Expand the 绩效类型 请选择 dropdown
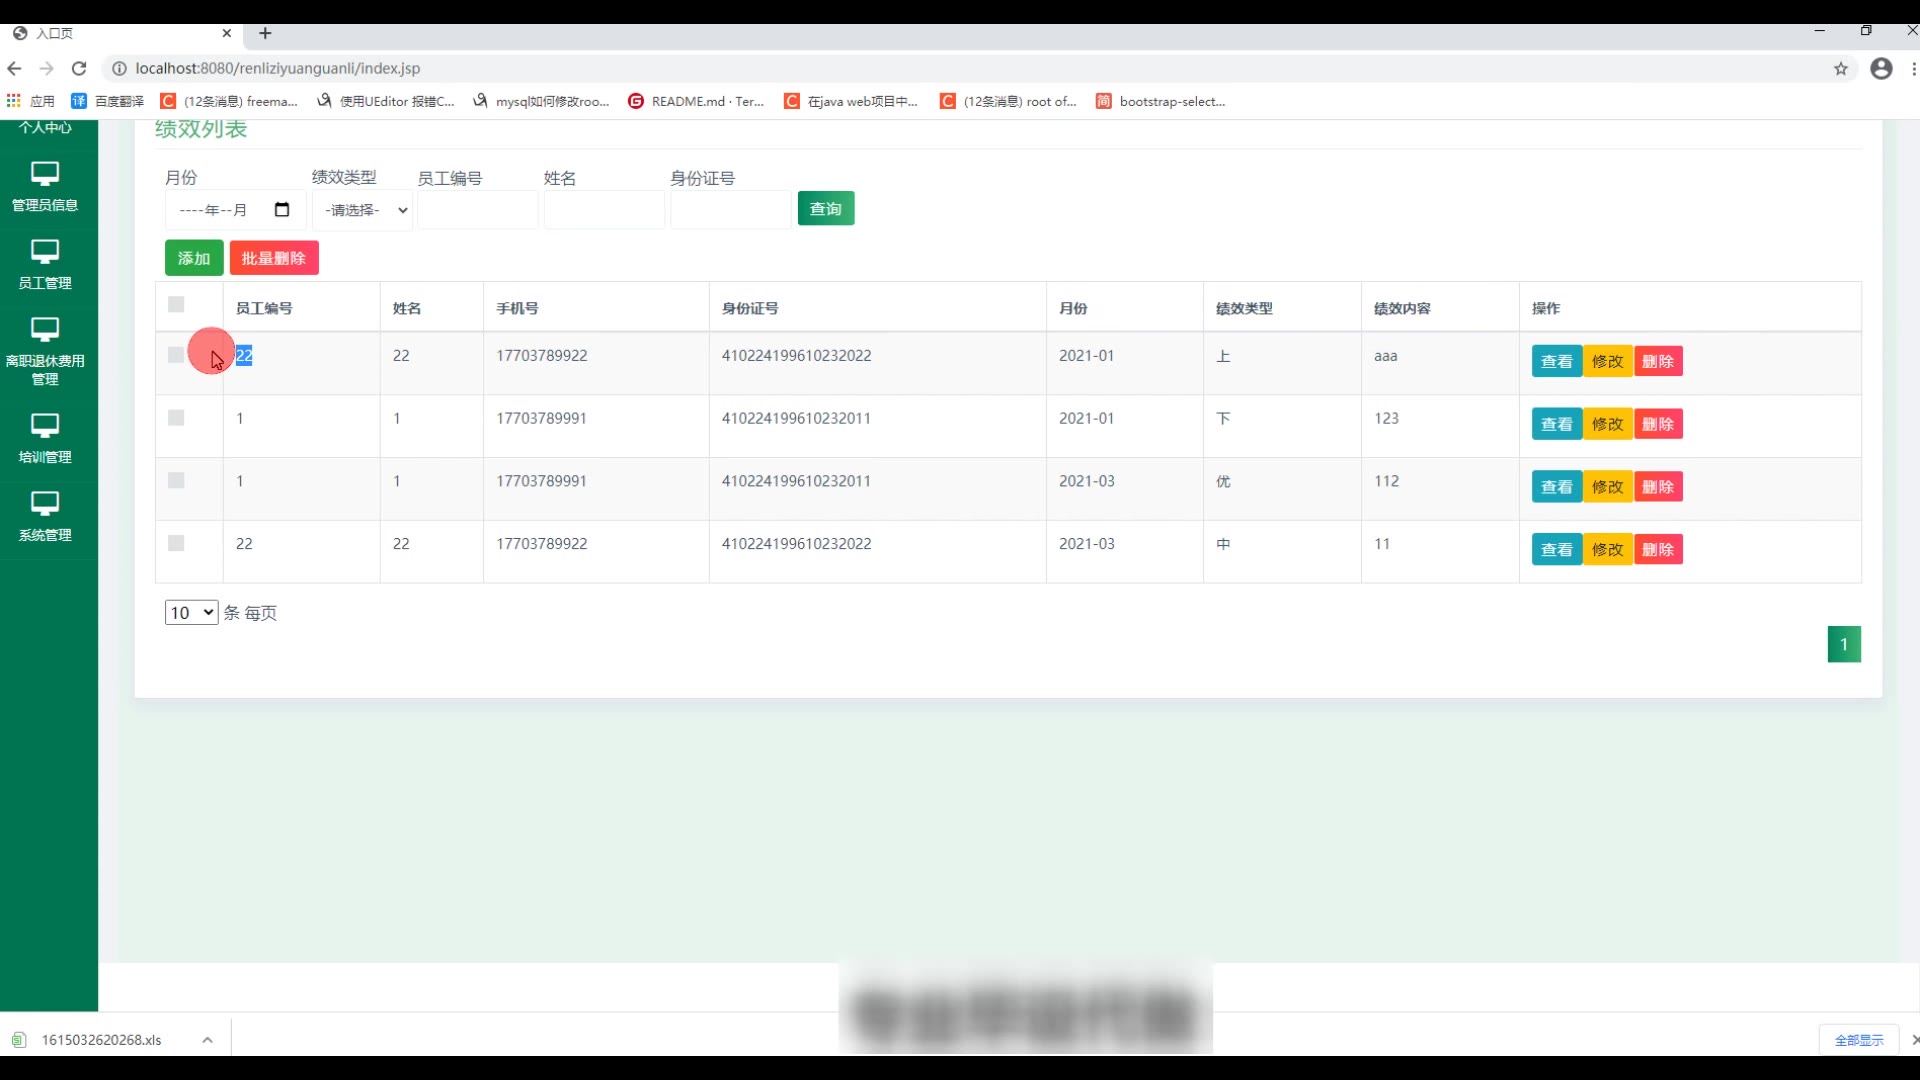The width and height of the screenshot is (1920, 1080). tap(363, 210)
